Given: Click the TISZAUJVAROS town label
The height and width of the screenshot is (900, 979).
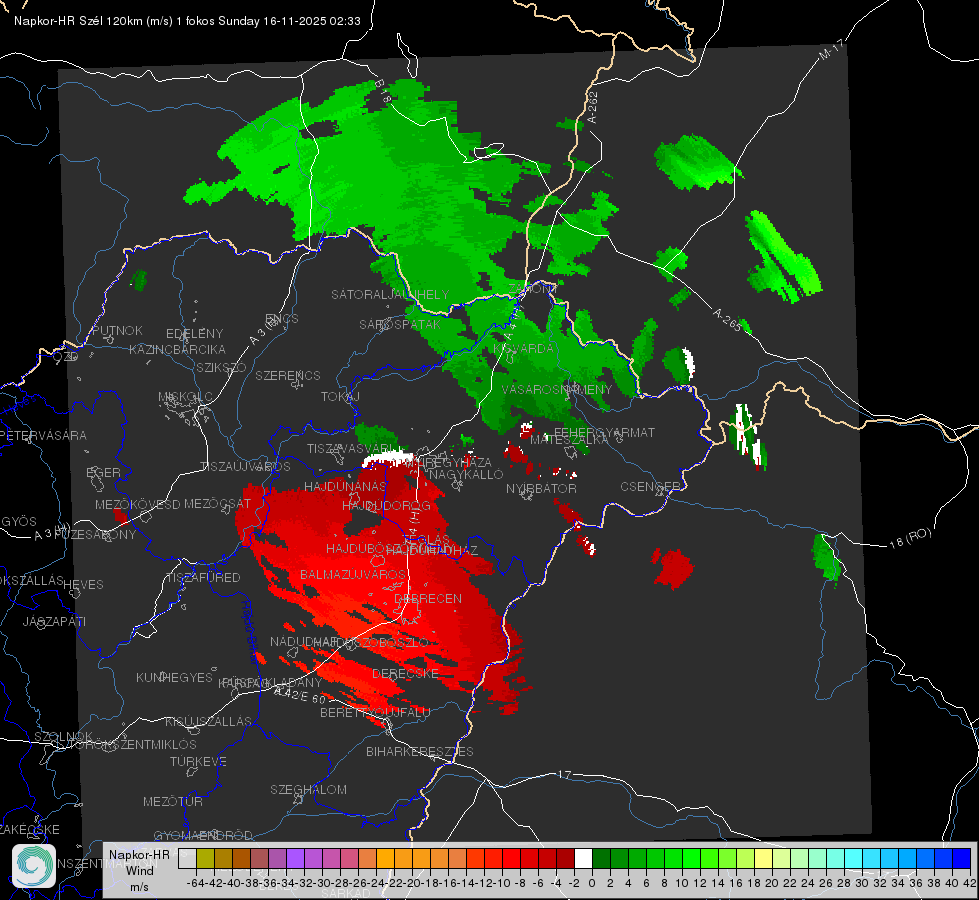Looking at the screenshot, I should (245, 467).
